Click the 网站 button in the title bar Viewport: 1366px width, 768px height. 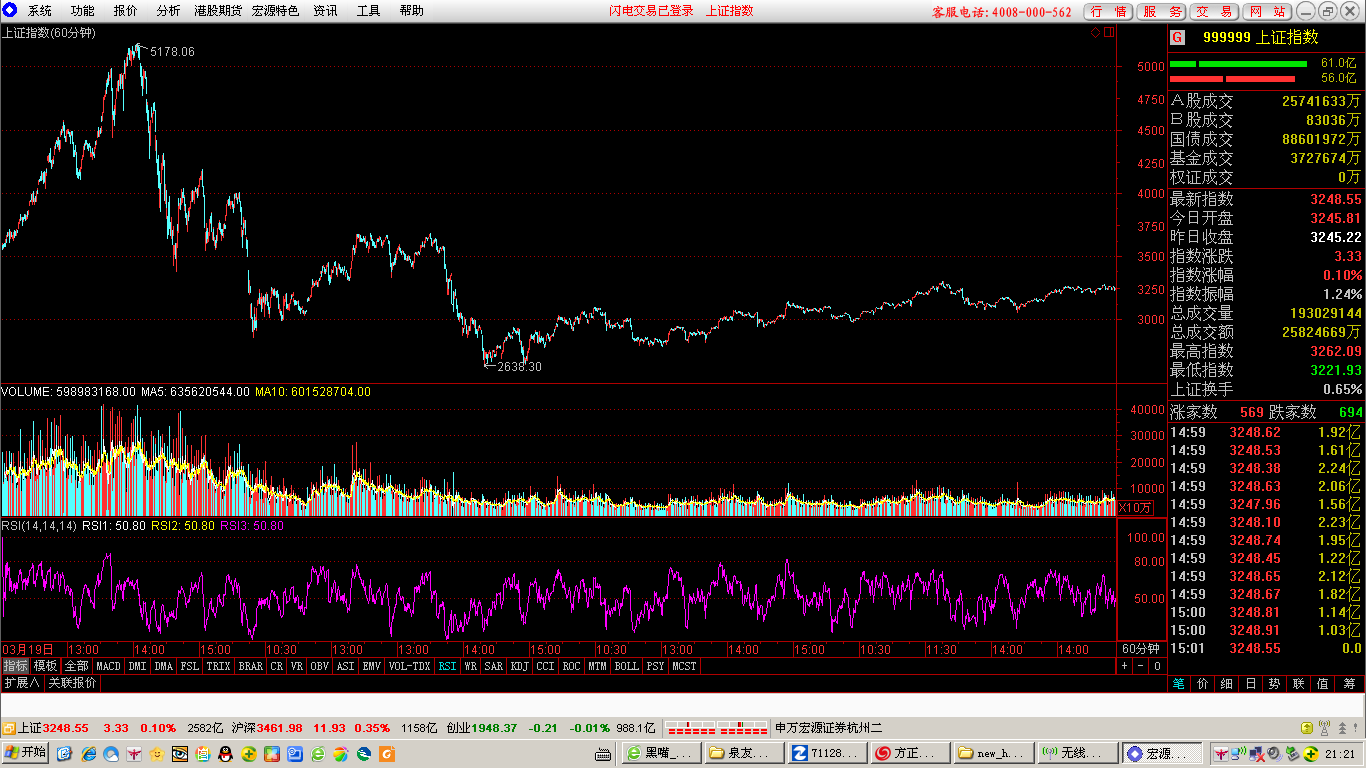[x=1267, y=12]
